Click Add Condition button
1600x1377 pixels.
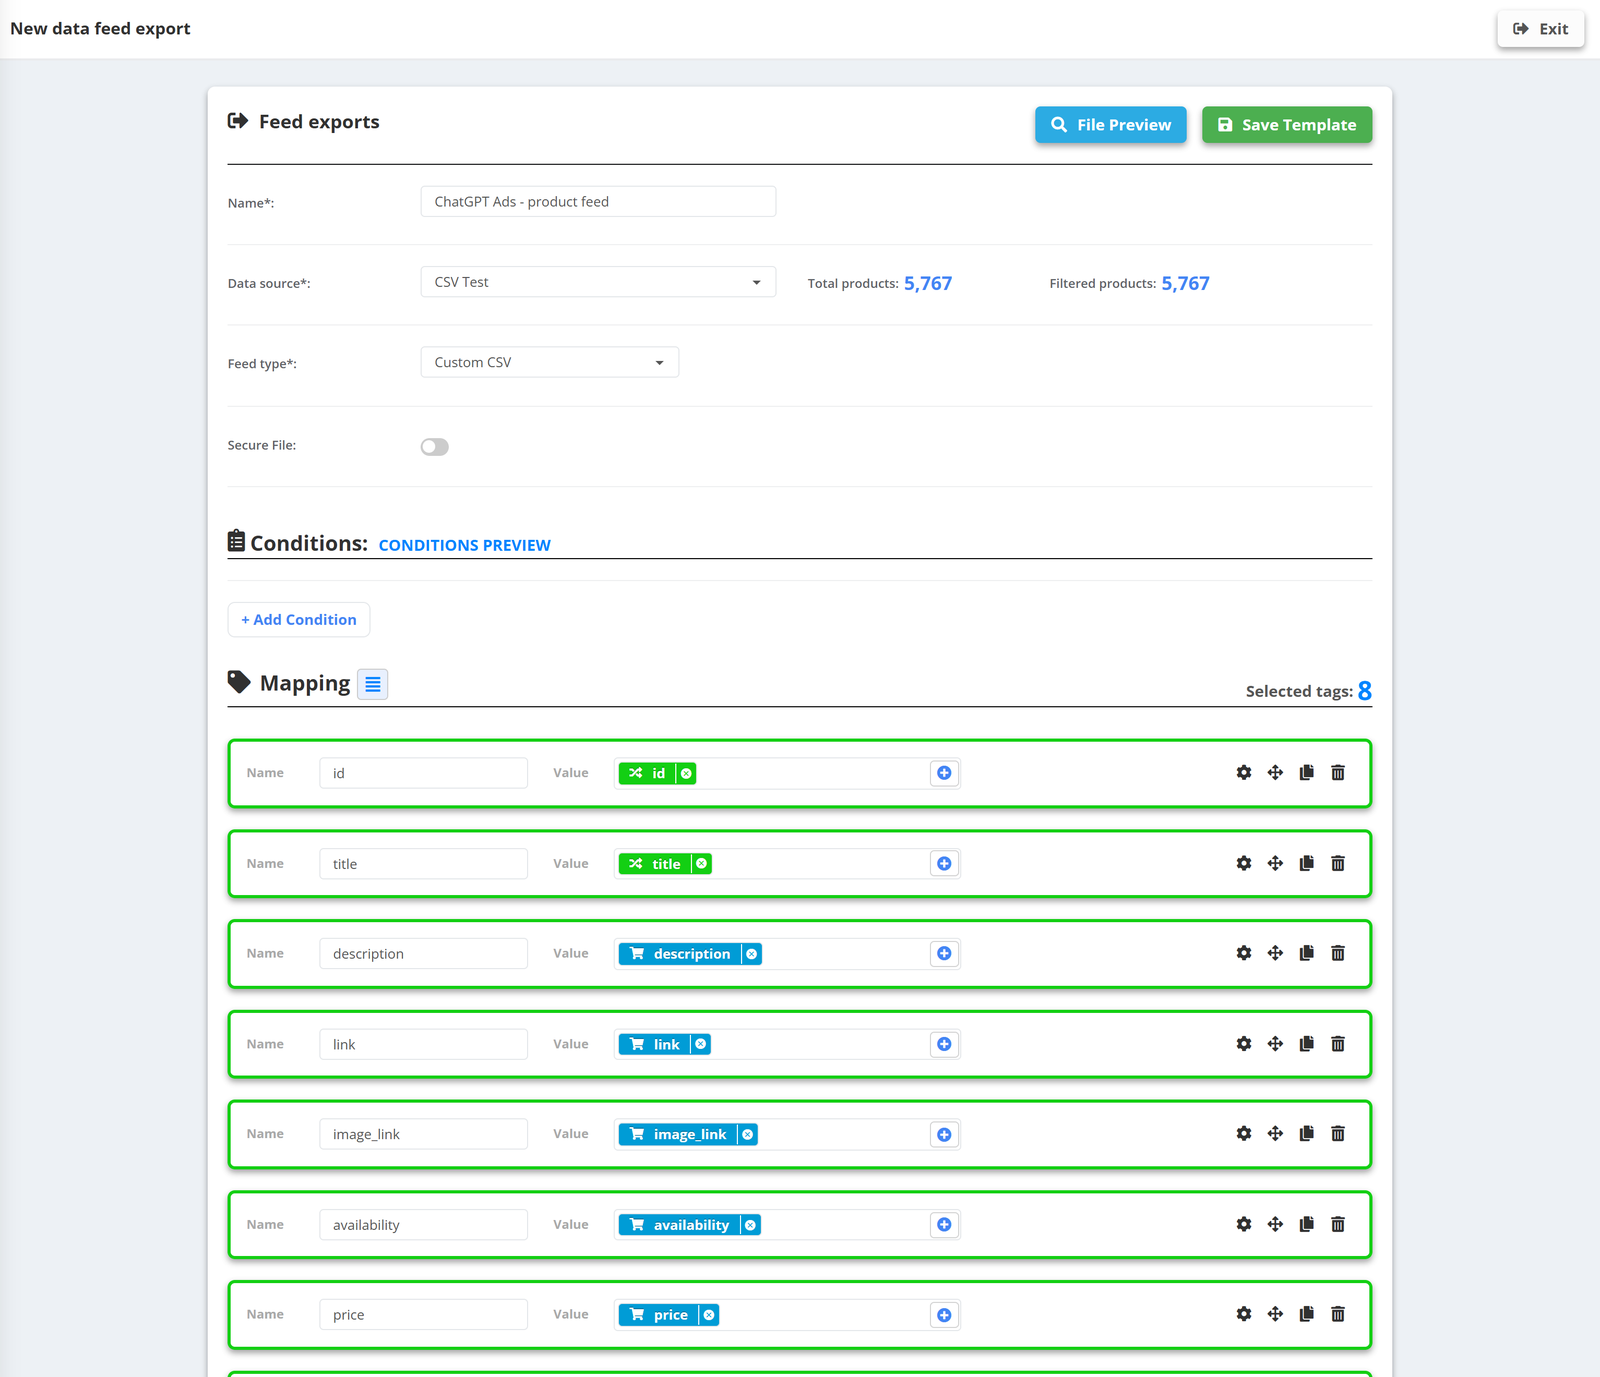coord(299,620)
